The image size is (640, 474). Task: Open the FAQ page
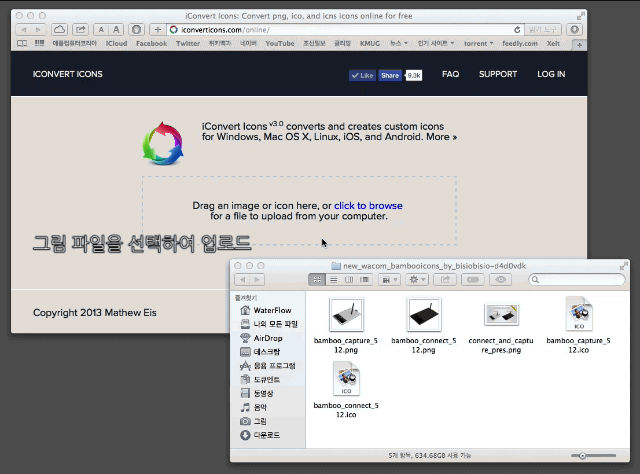tap(450, 74)
